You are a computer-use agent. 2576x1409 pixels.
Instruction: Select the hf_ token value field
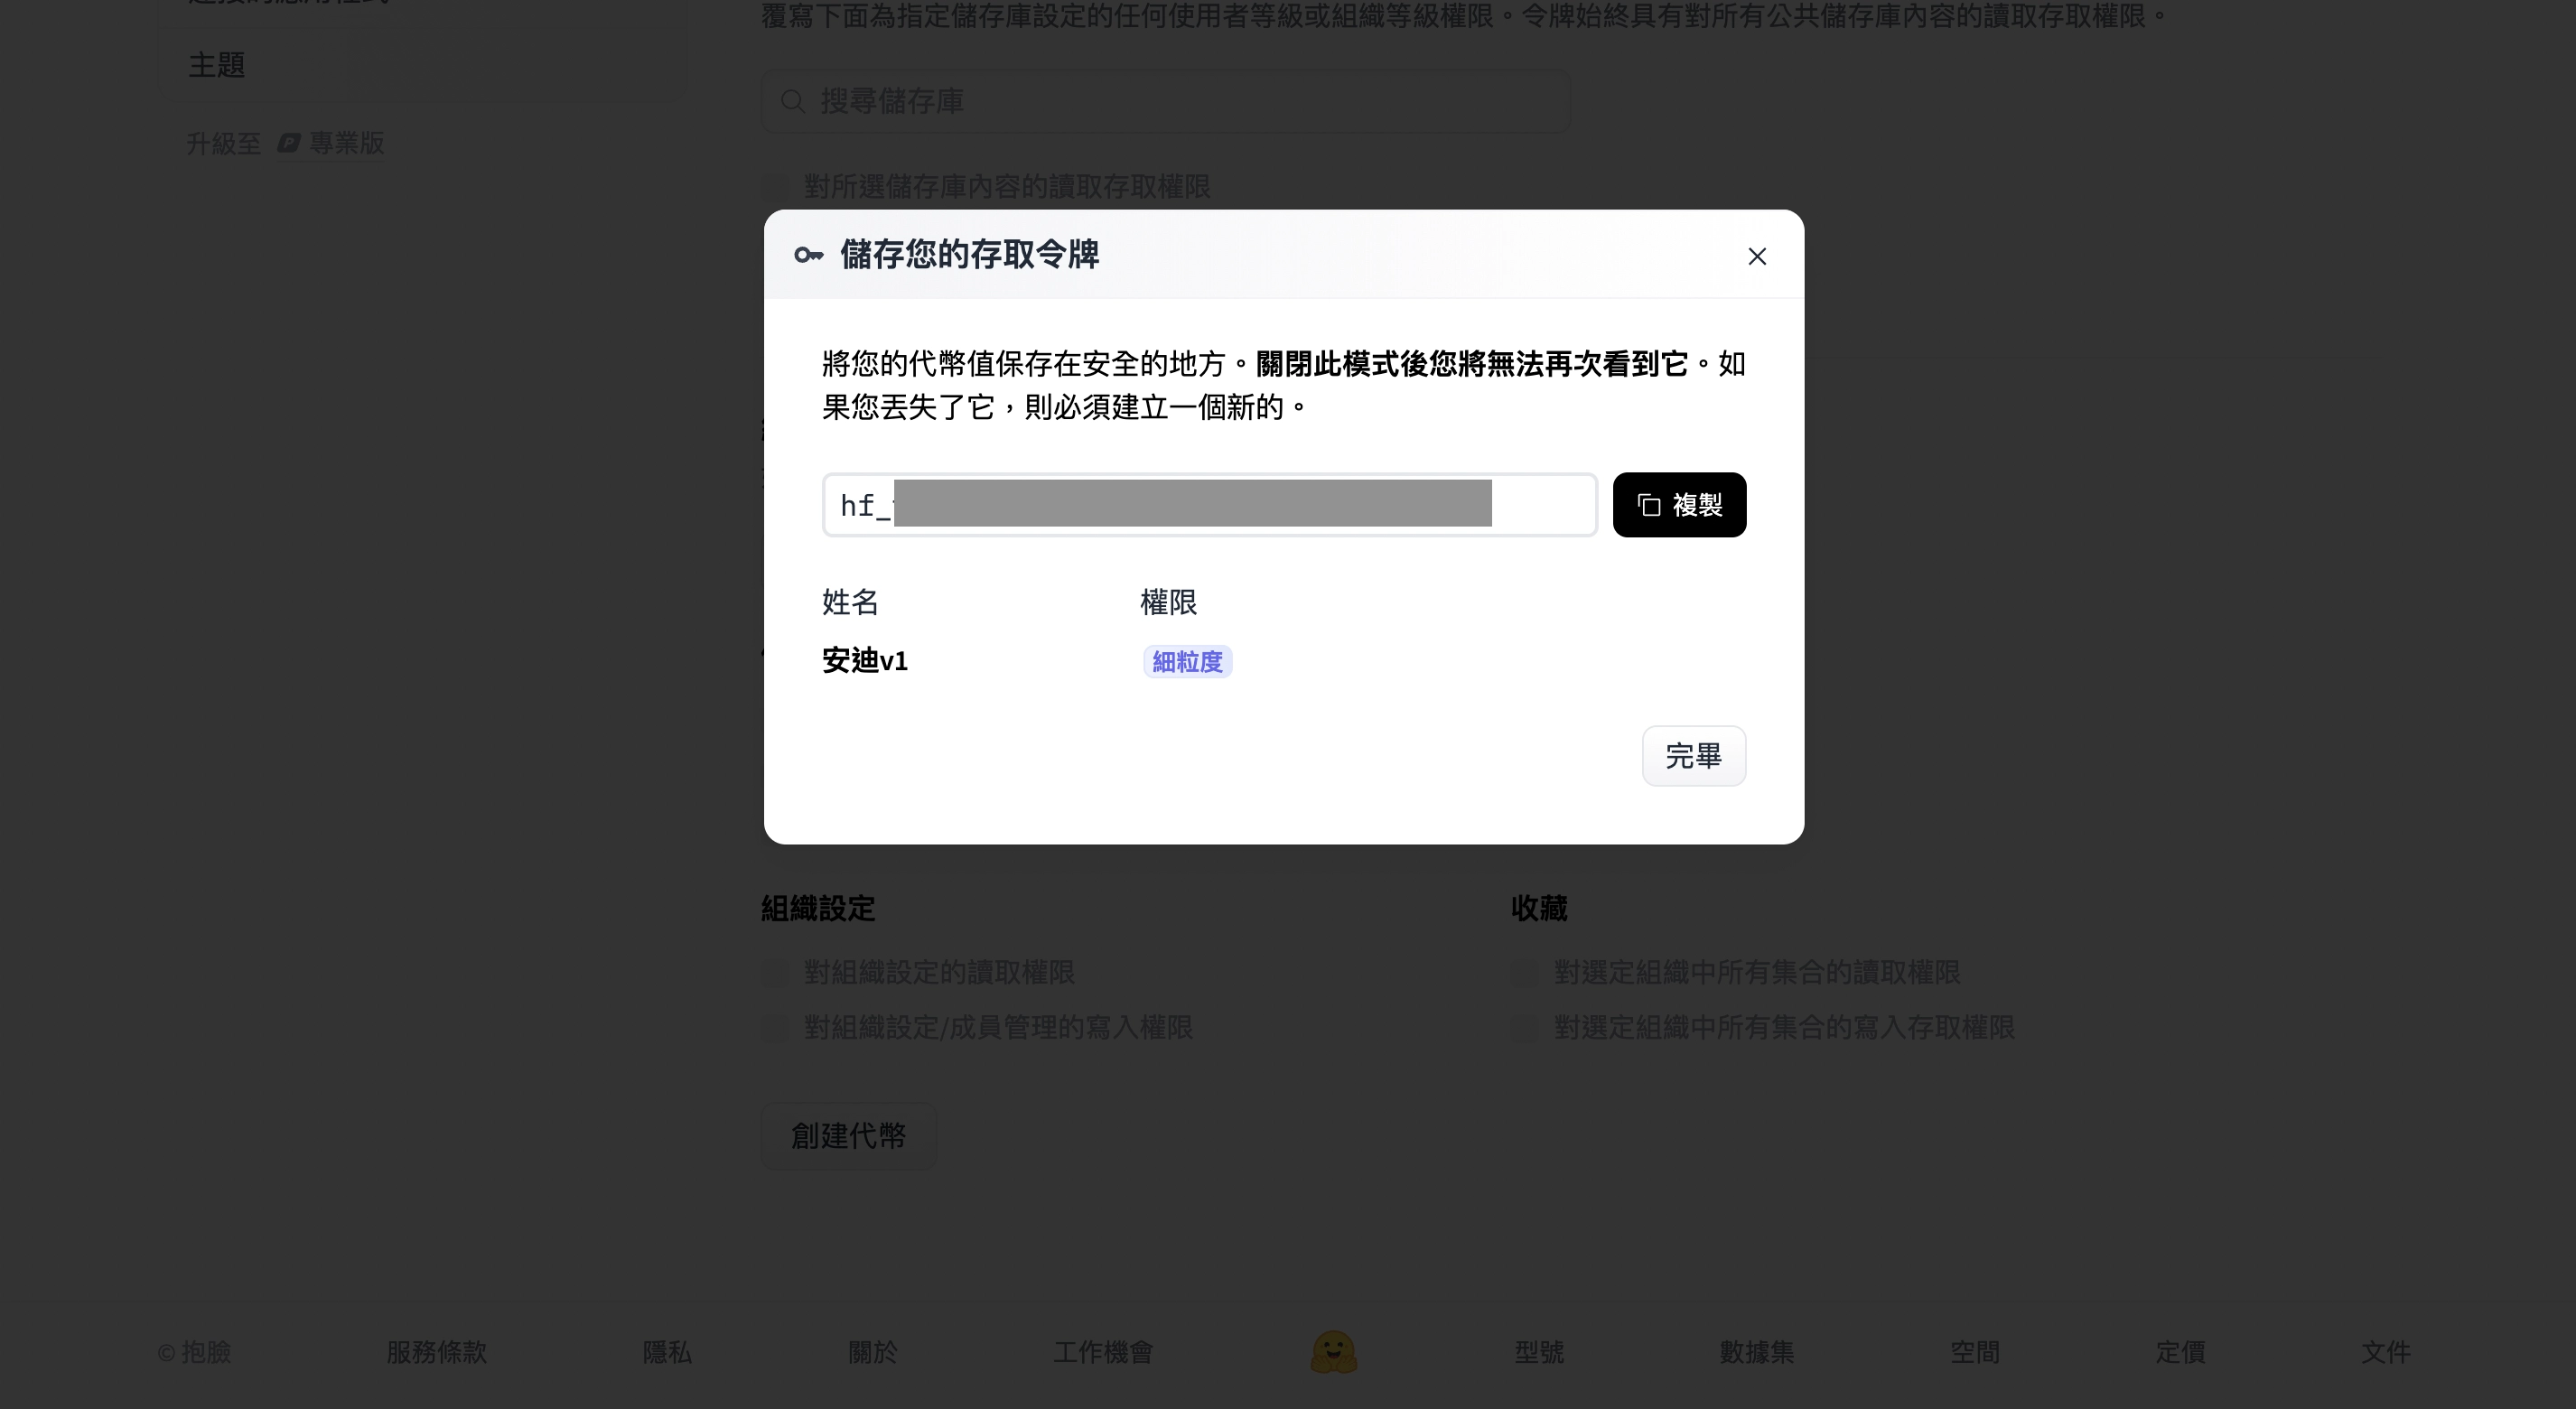coord(1210,505)
